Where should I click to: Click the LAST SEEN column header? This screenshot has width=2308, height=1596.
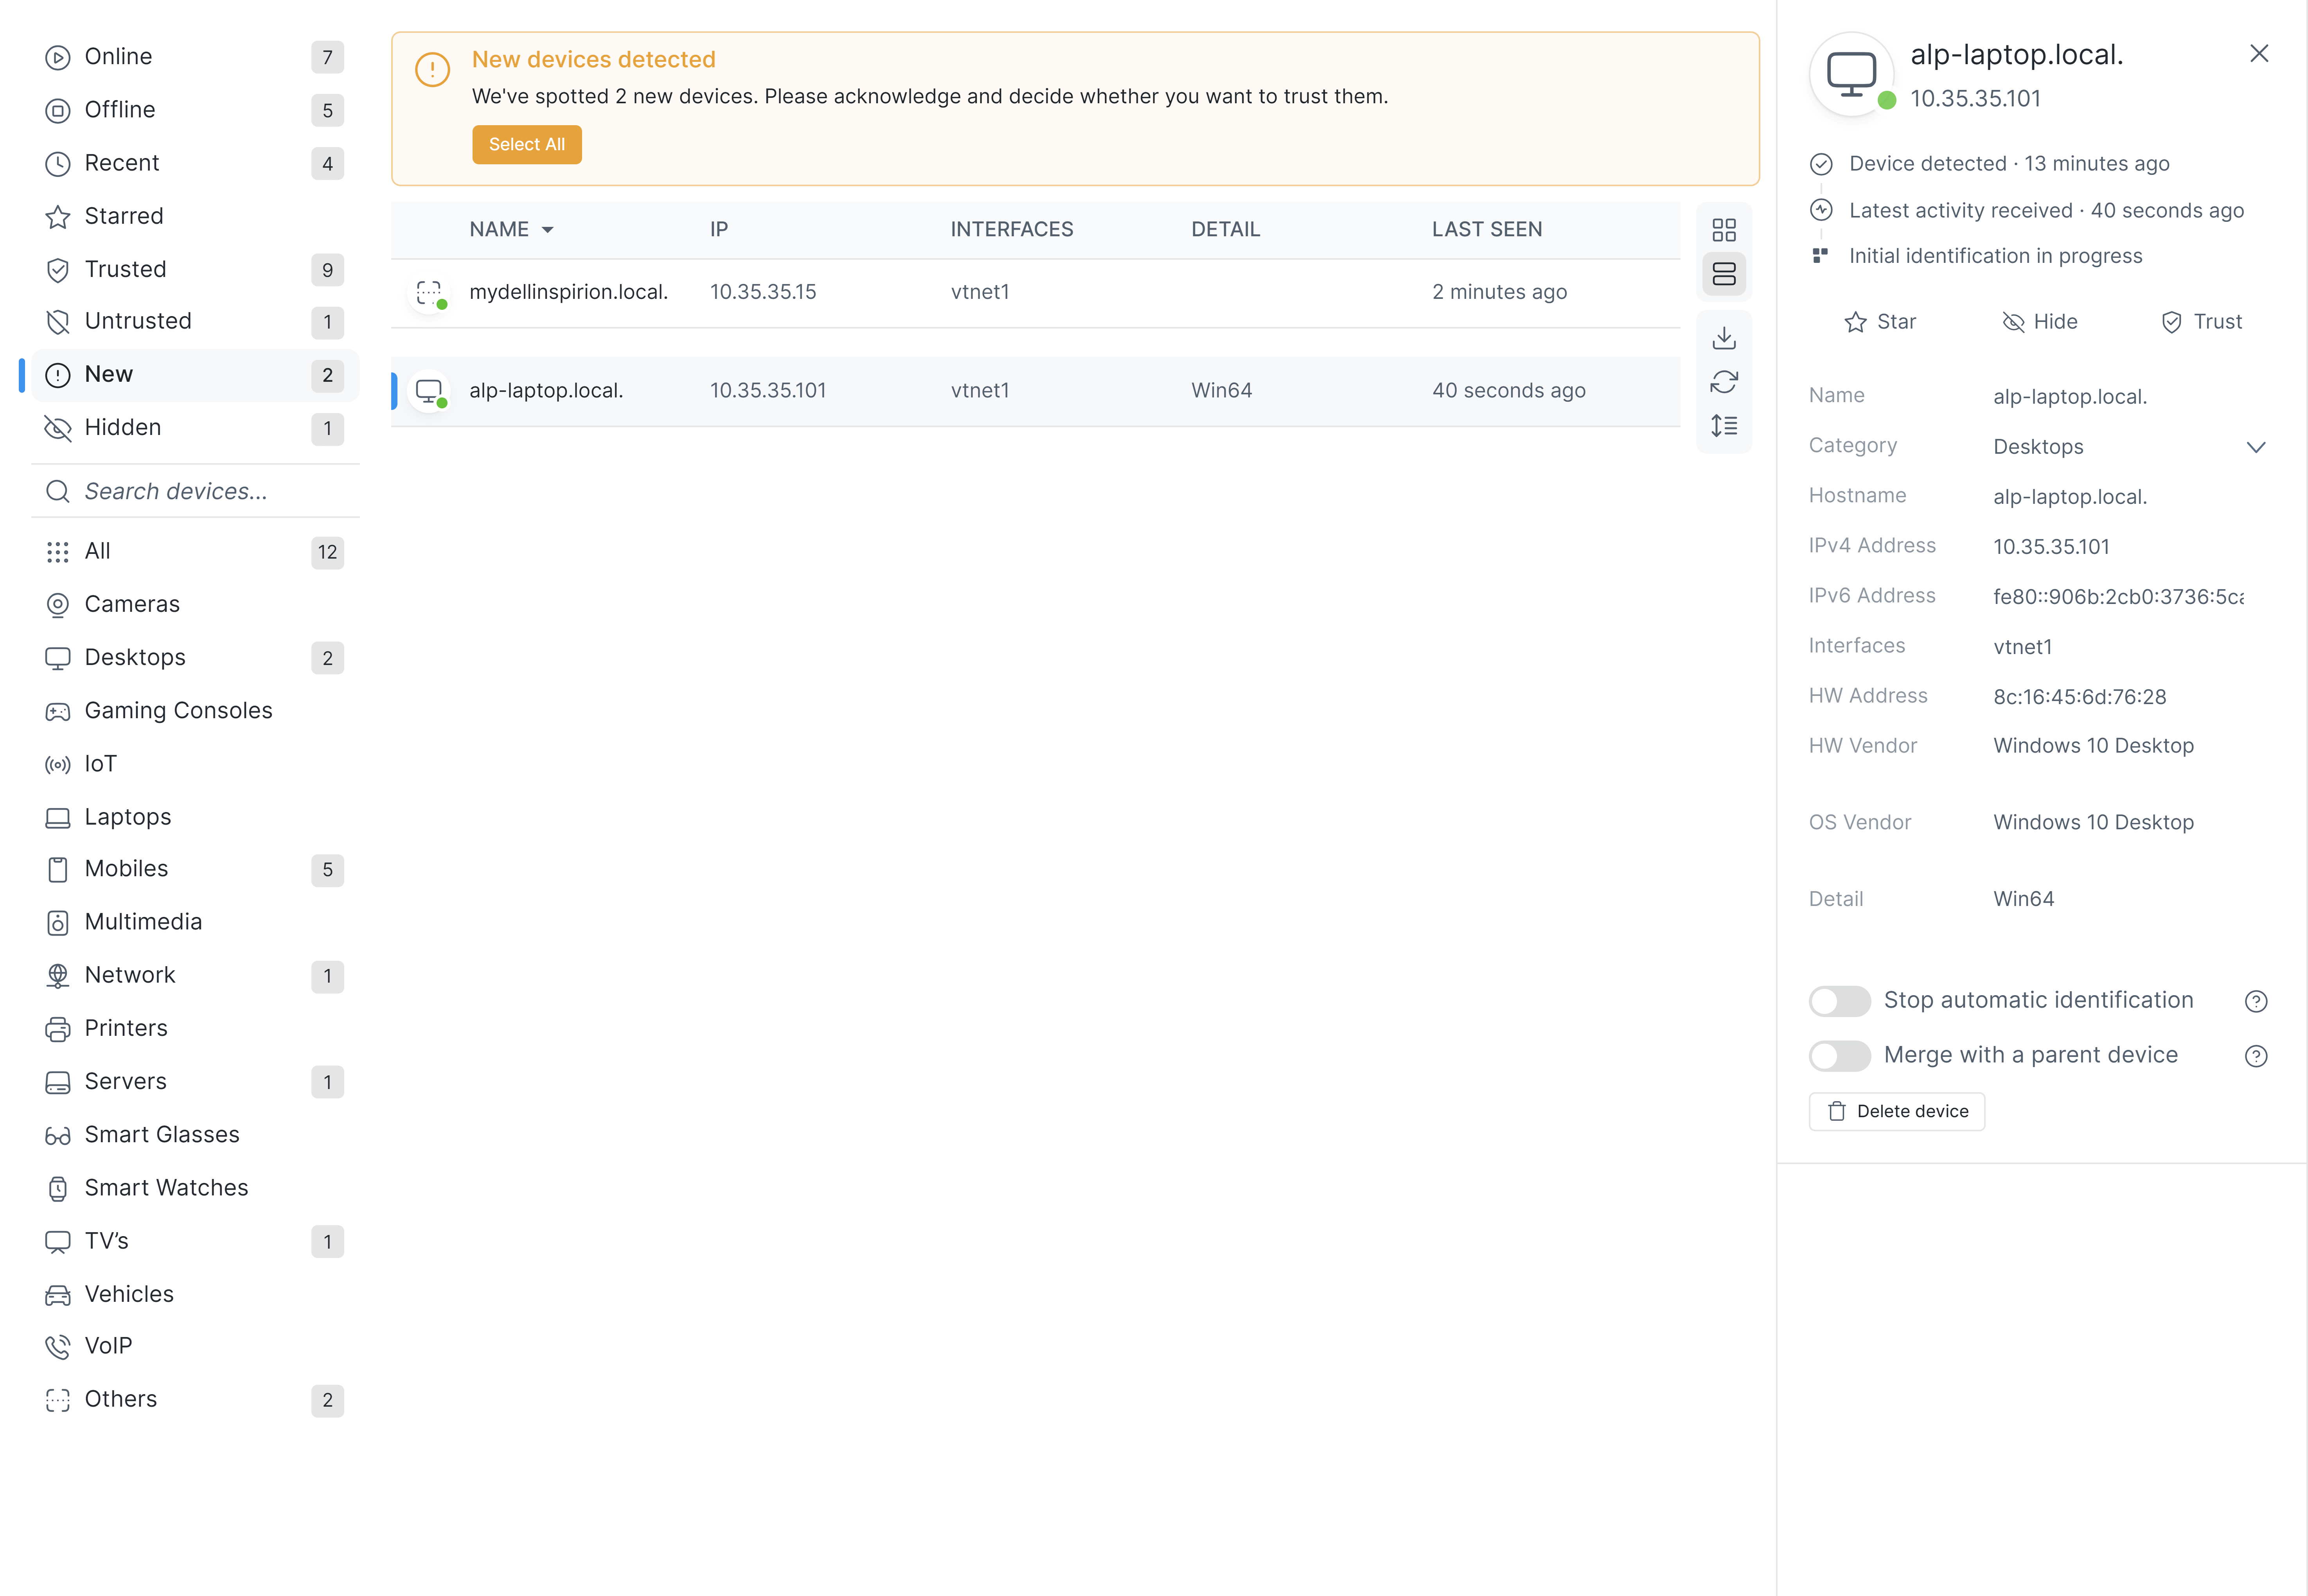tap(1486, 230)
